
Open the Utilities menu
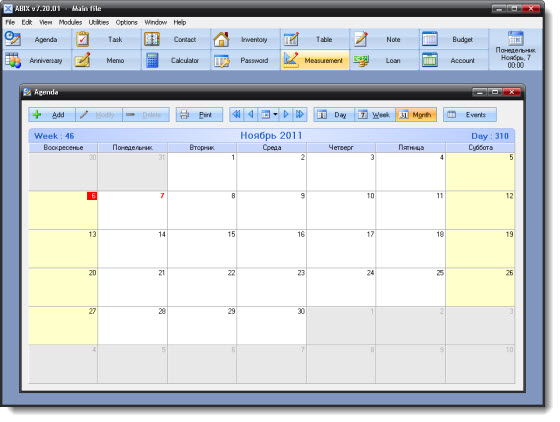pyautogui.click(x=99, y=22)
